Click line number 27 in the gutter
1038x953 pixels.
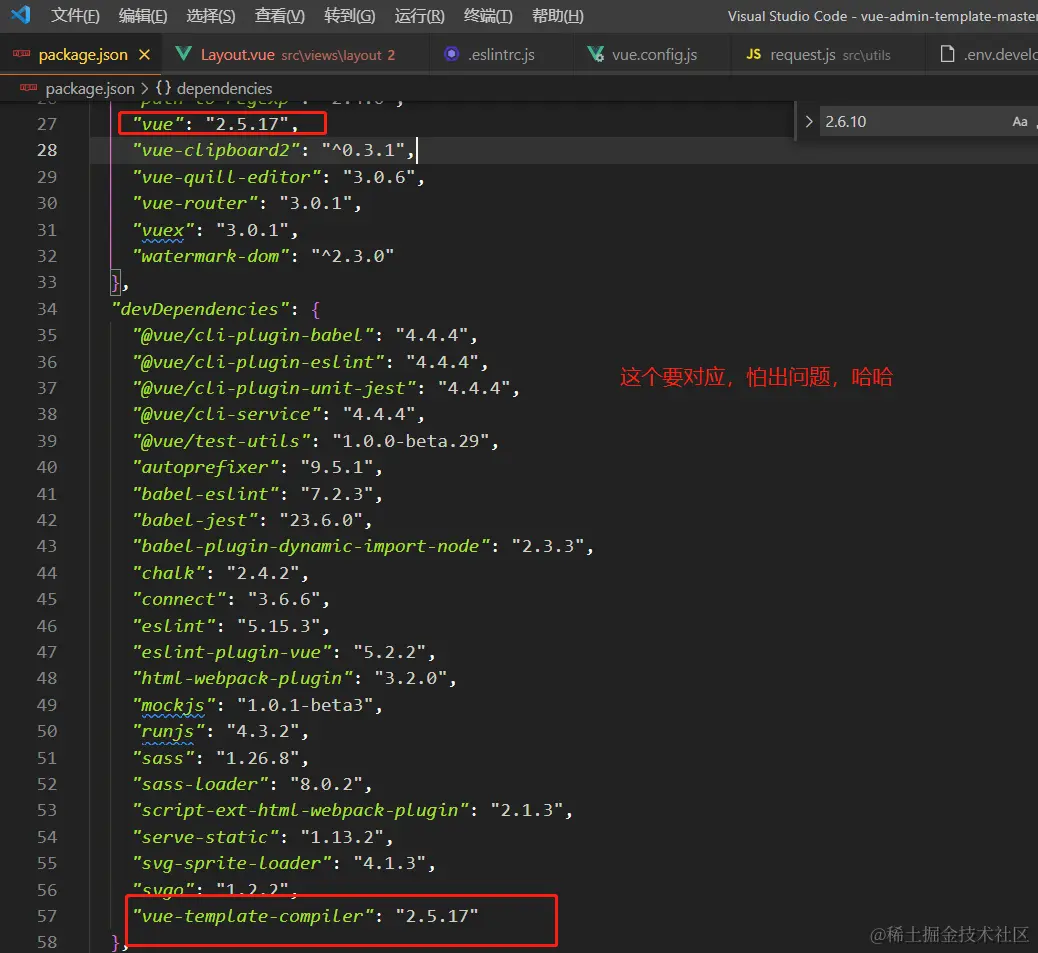click(47, 124)
